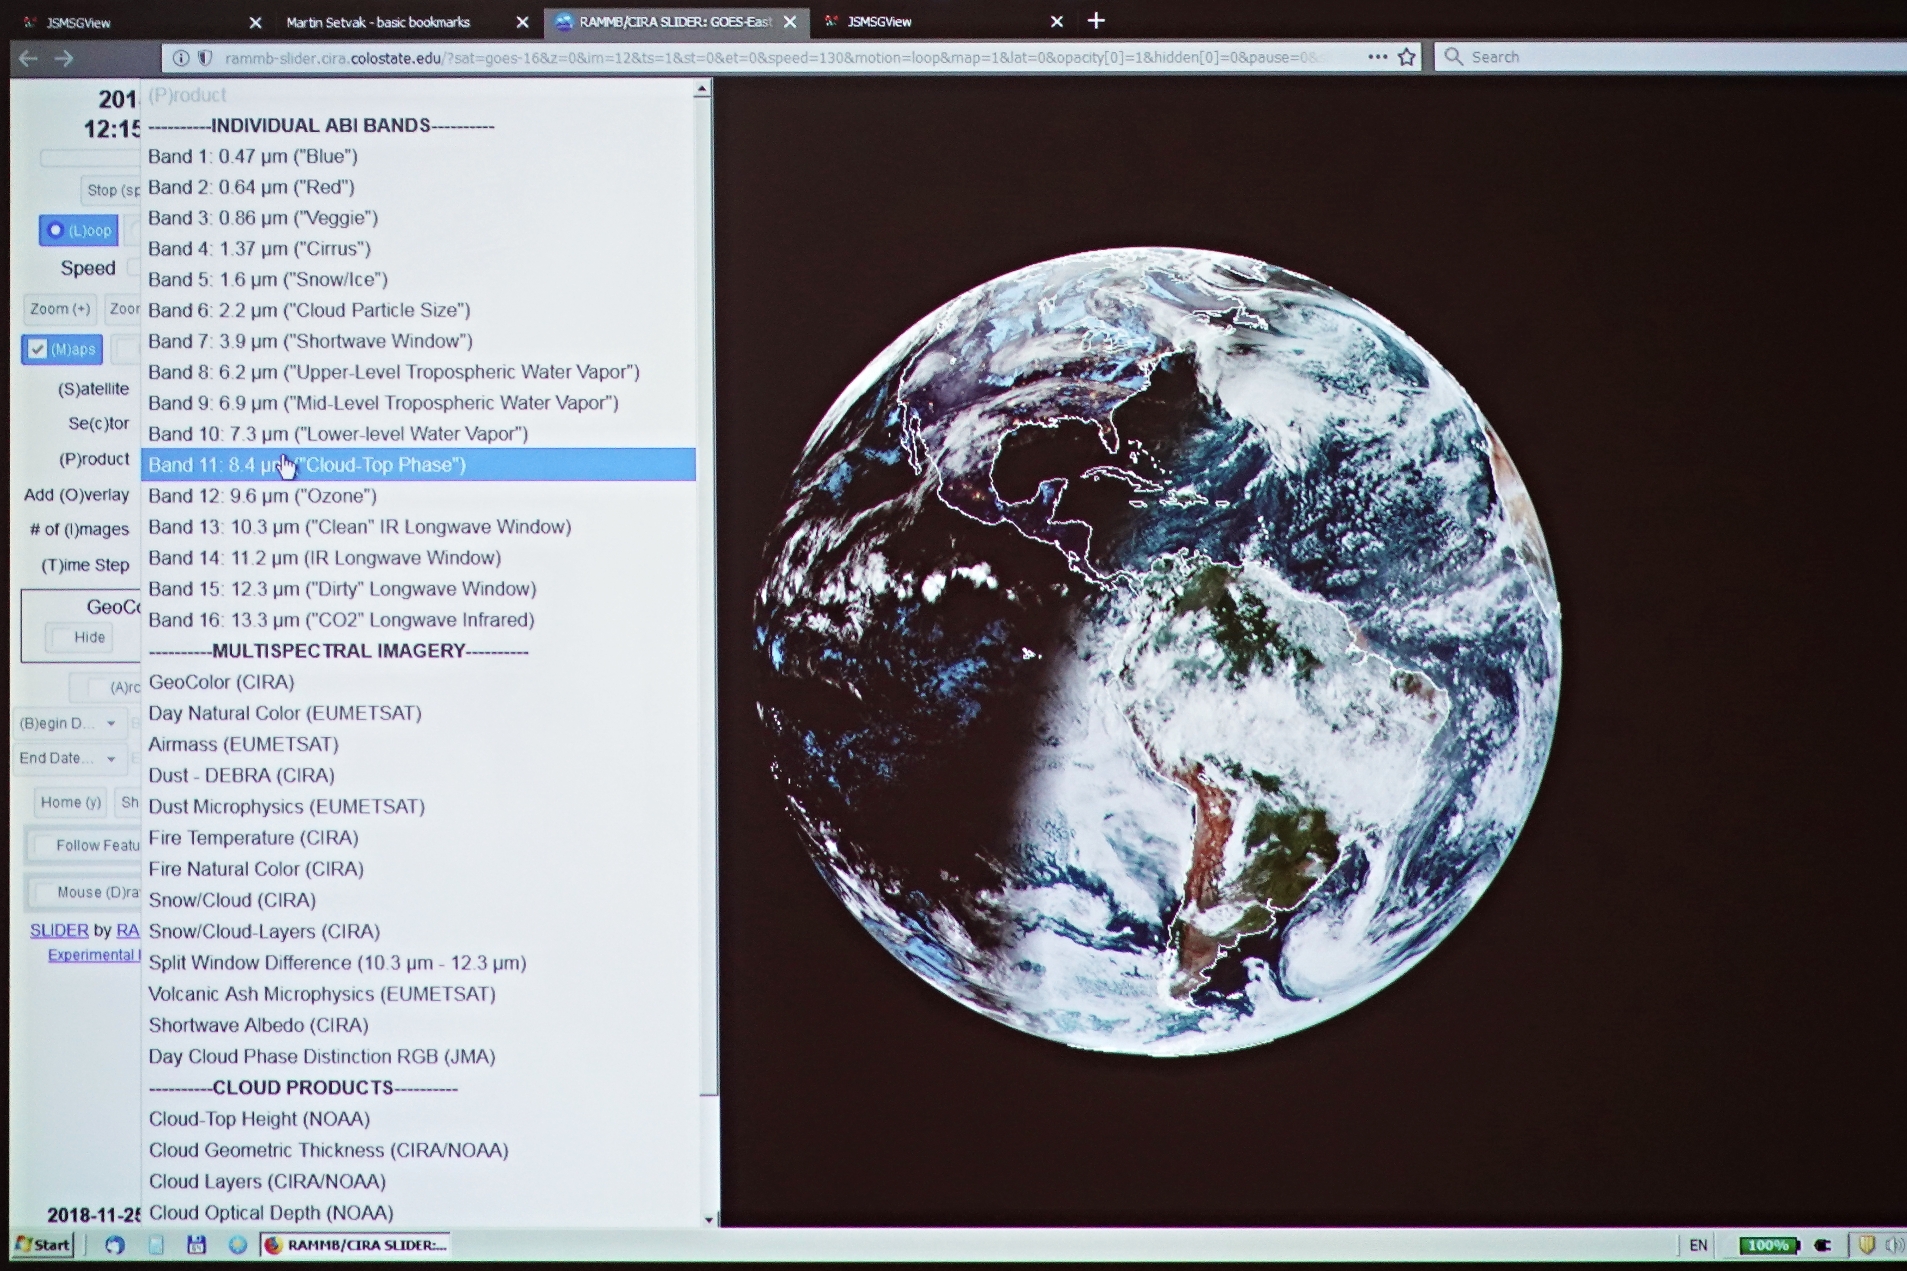Click the Zoom (+) button
1907x1271 pixels.
(x=59, y=309)
